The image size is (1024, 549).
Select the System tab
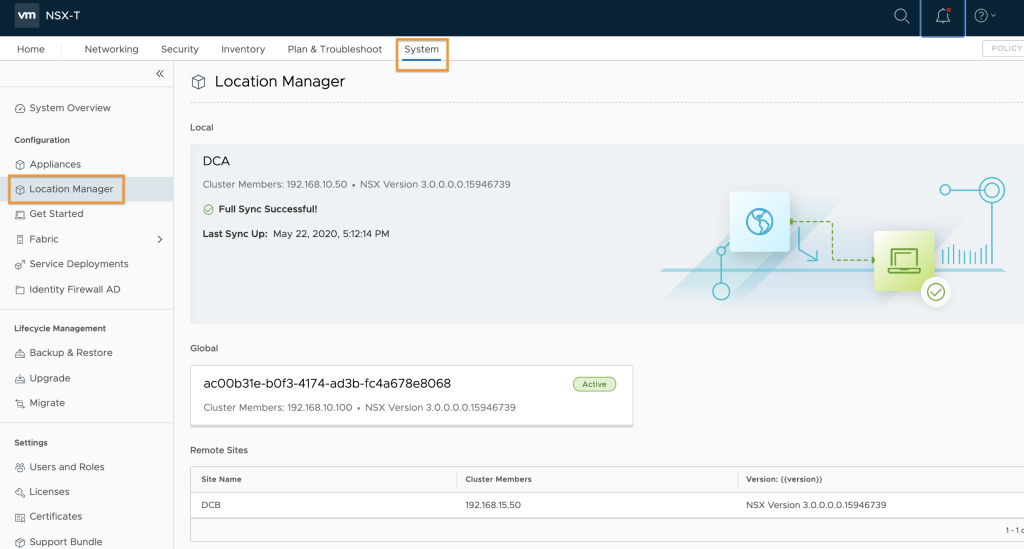point(421,49)
